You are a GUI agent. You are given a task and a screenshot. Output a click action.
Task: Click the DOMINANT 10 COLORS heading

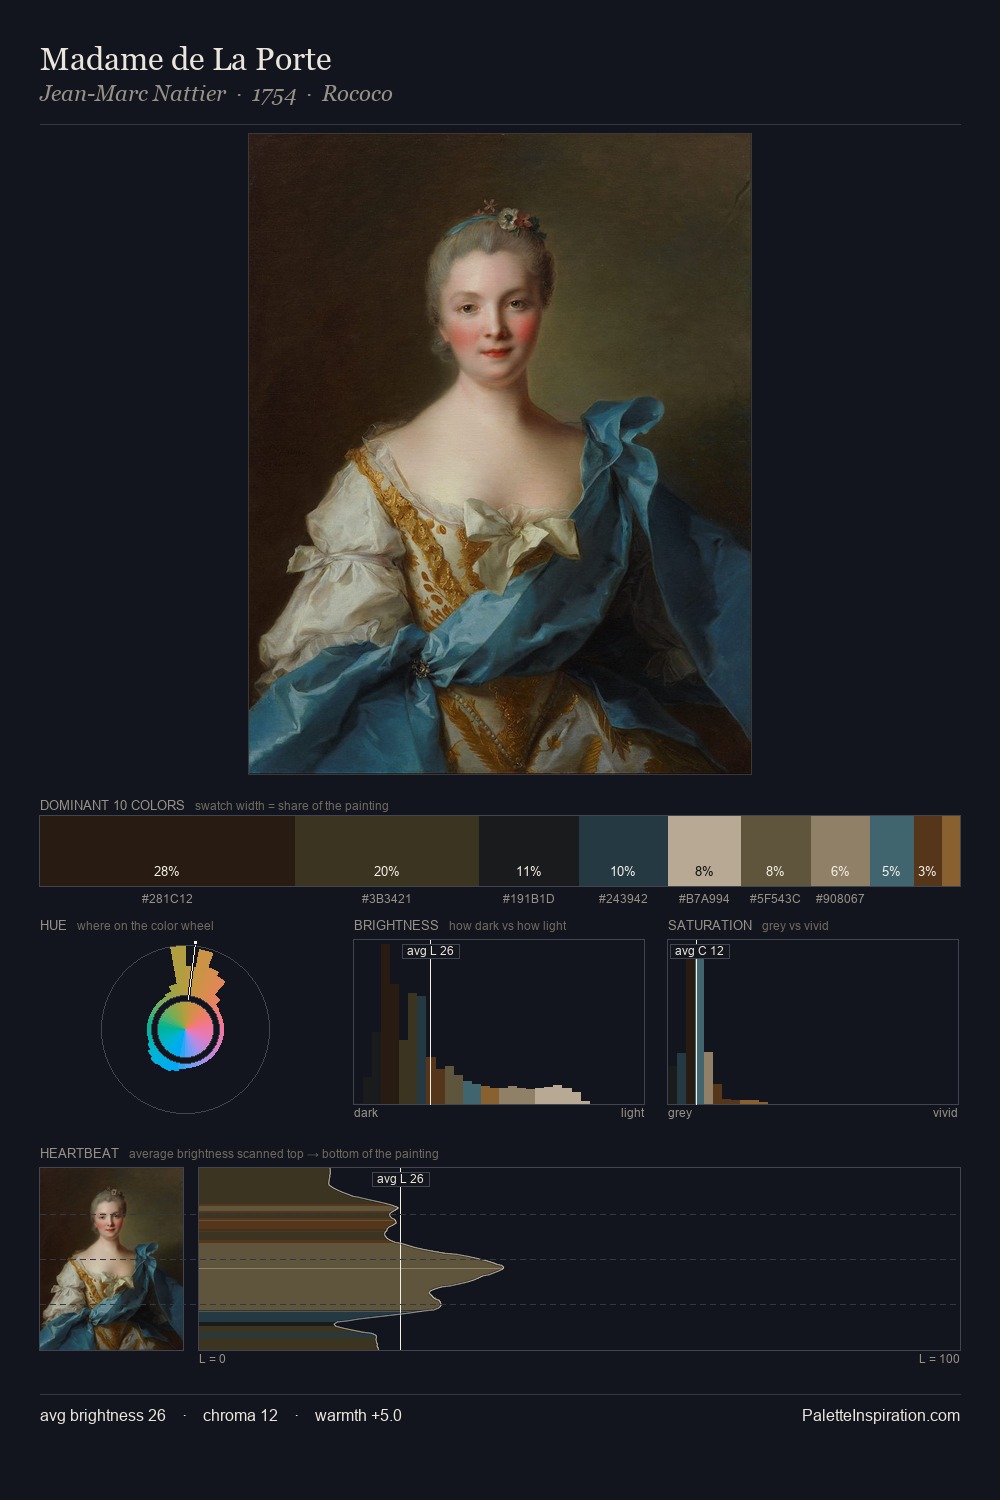(112, 806)
